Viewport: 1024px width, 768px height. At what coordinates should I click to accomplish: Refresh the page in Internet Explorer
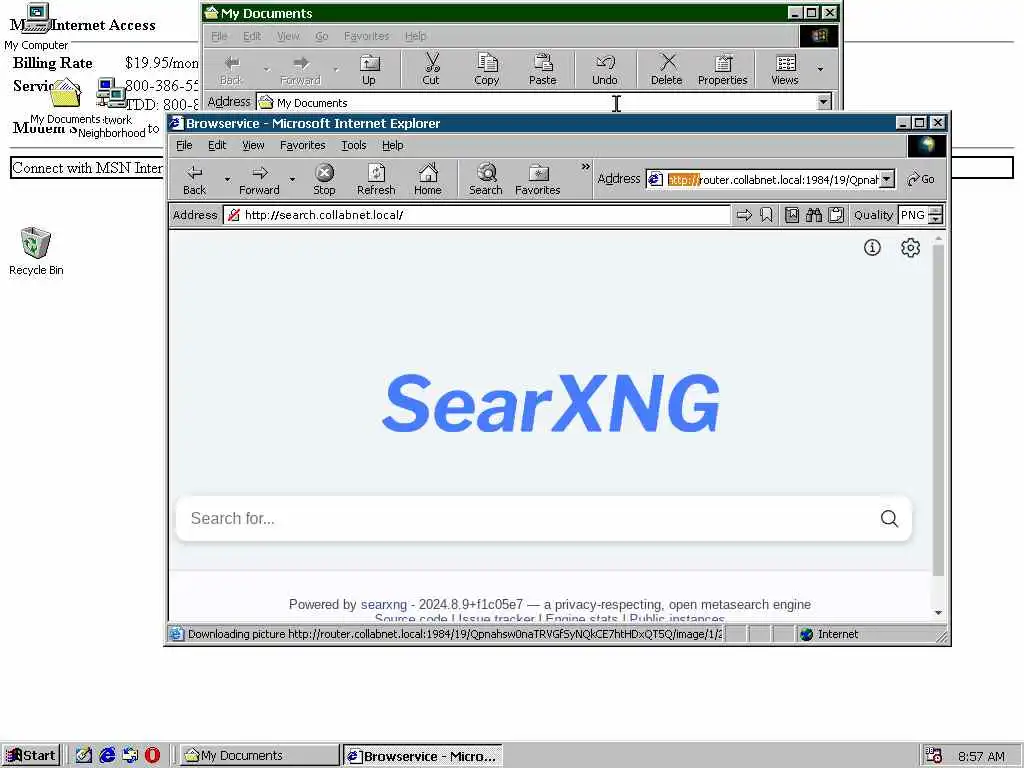376,180
